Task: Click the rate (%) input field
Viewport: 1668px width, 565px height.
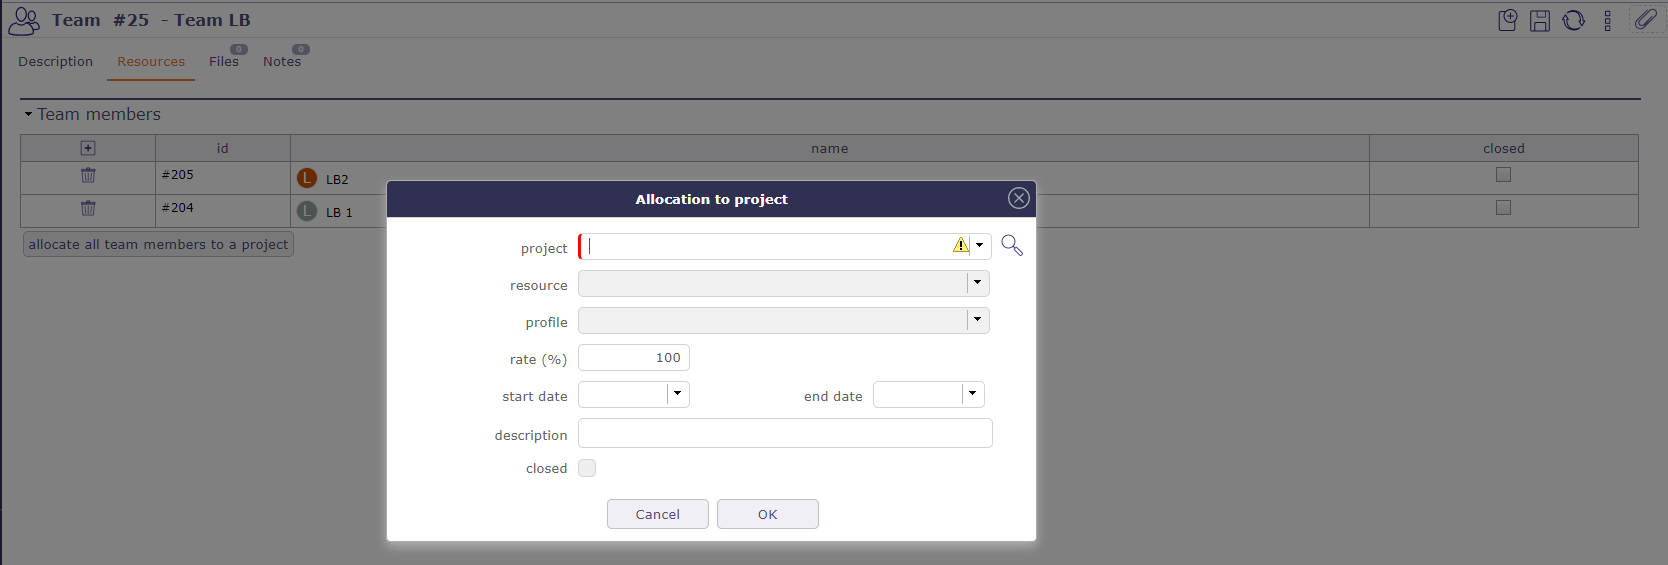Action: (634, 357)
